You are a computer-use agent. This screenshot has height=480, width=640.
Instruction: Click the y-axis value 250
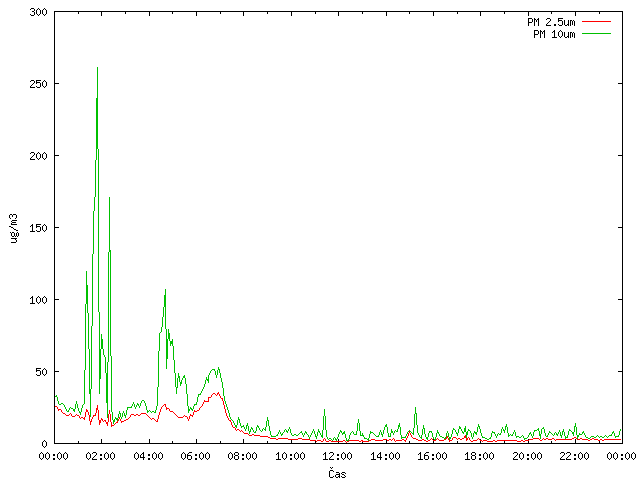click(x=38, y=84)
